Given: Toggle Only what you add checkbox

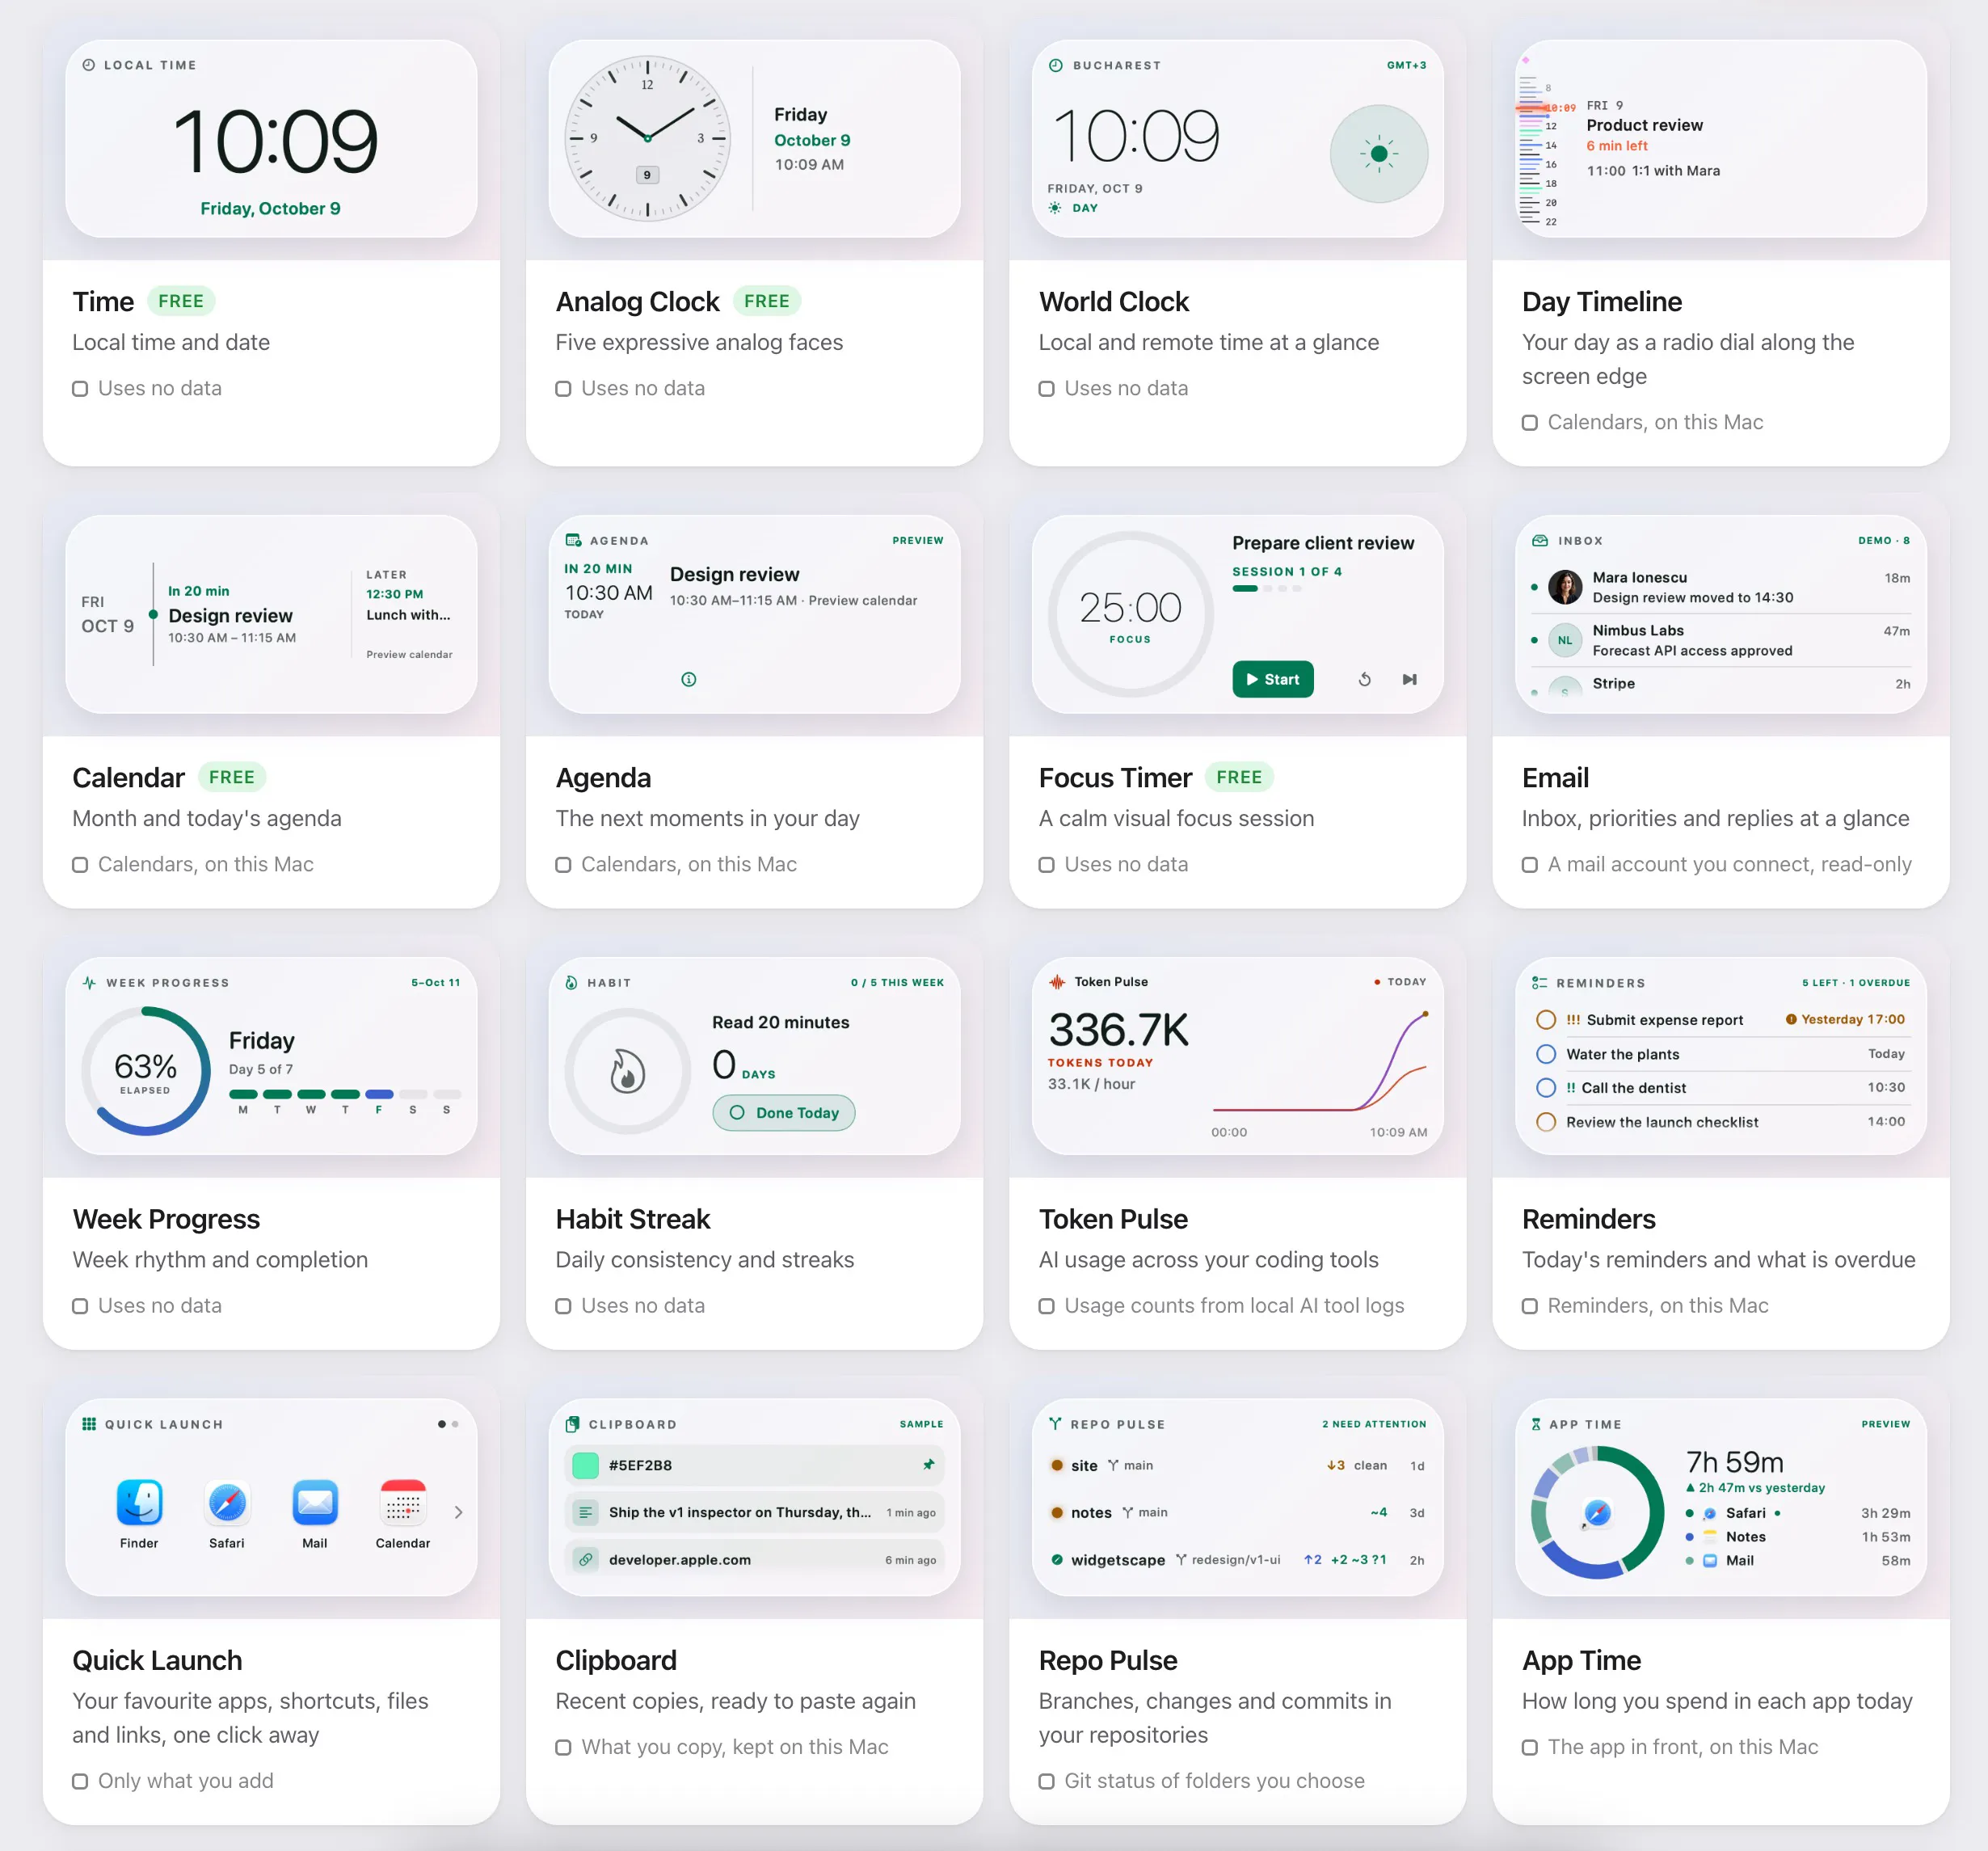Looking at the screenshot, I should coord(80,1782).
